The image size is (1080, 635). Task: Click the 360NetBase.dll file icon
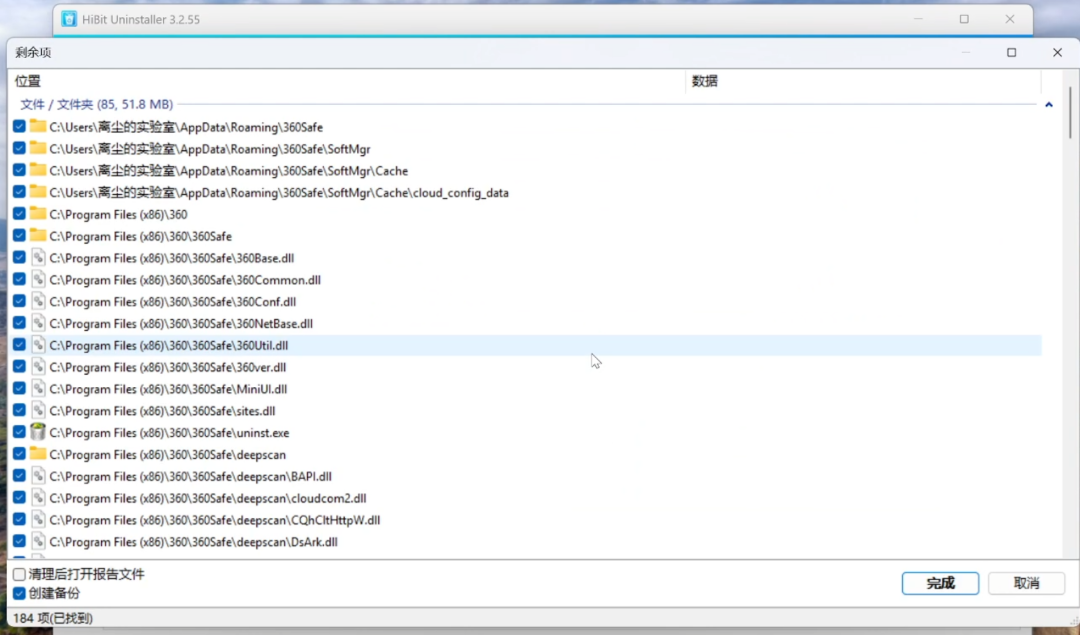coord(38,323)
